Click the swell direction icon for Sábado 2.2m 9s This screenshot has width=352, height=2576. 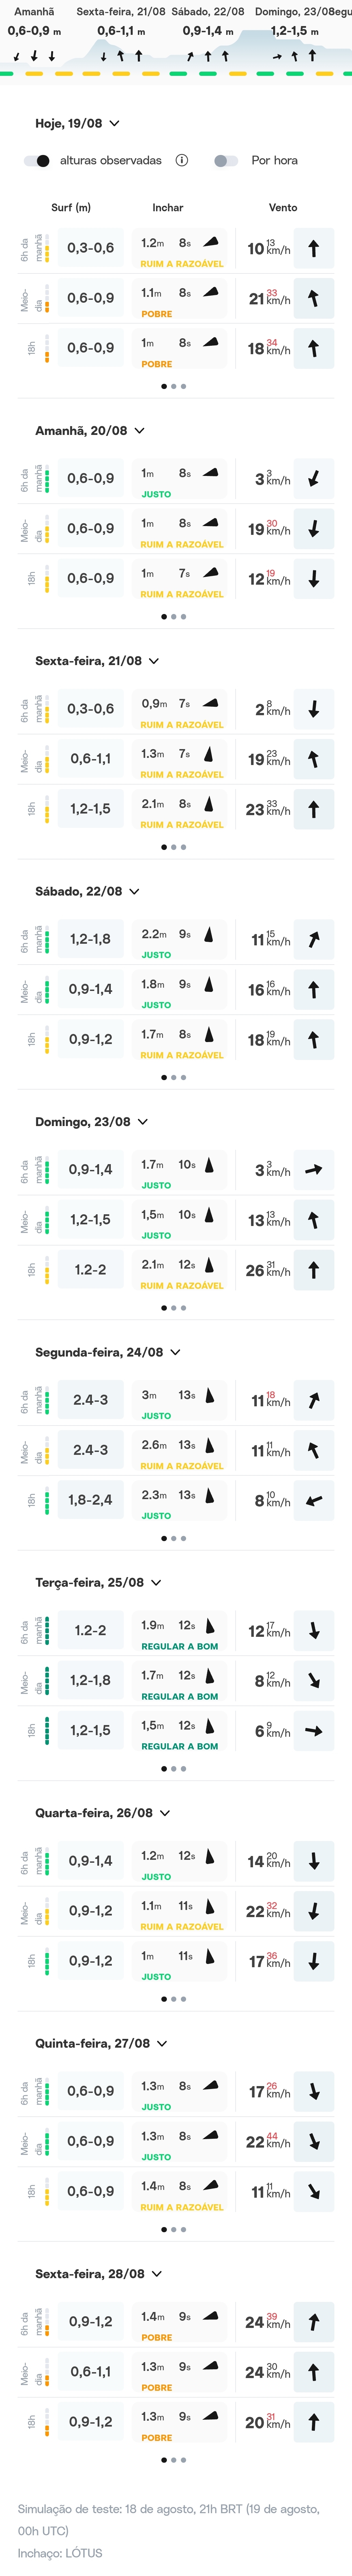[209, 934]
